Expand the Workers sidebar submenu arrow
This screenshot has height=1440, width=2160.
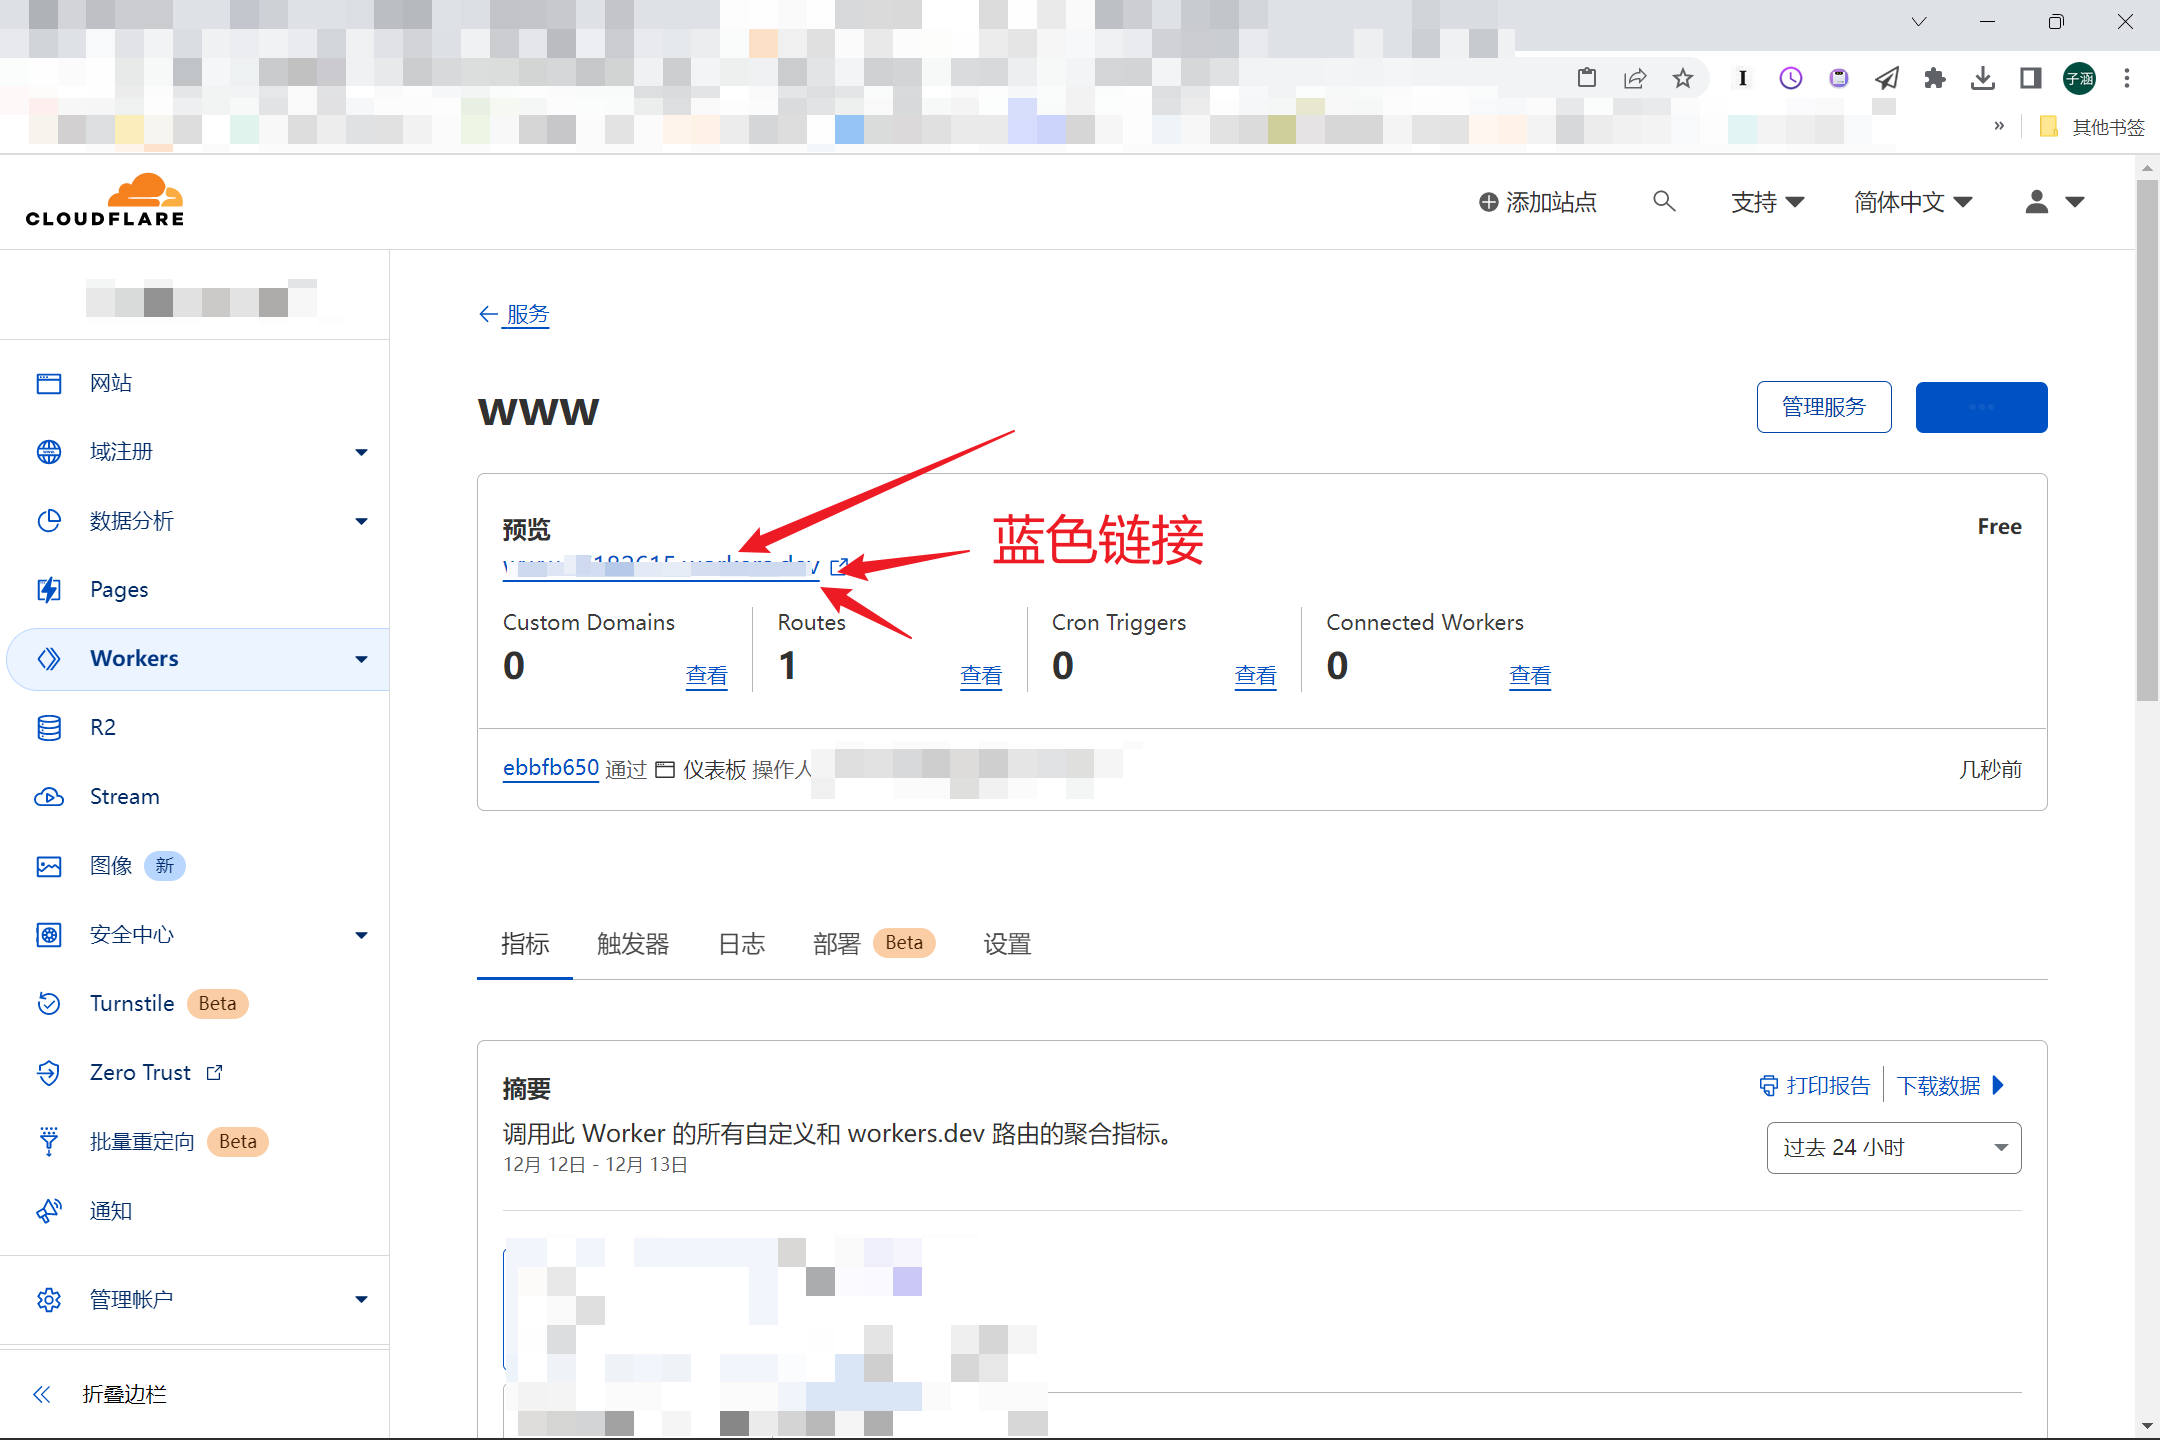click(x=361, y=660)
